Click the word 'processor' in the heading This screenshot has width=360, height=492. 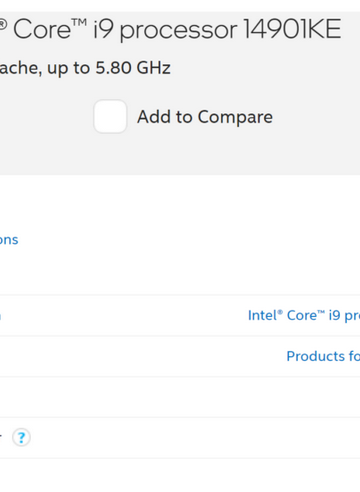[x=178, y=31]
